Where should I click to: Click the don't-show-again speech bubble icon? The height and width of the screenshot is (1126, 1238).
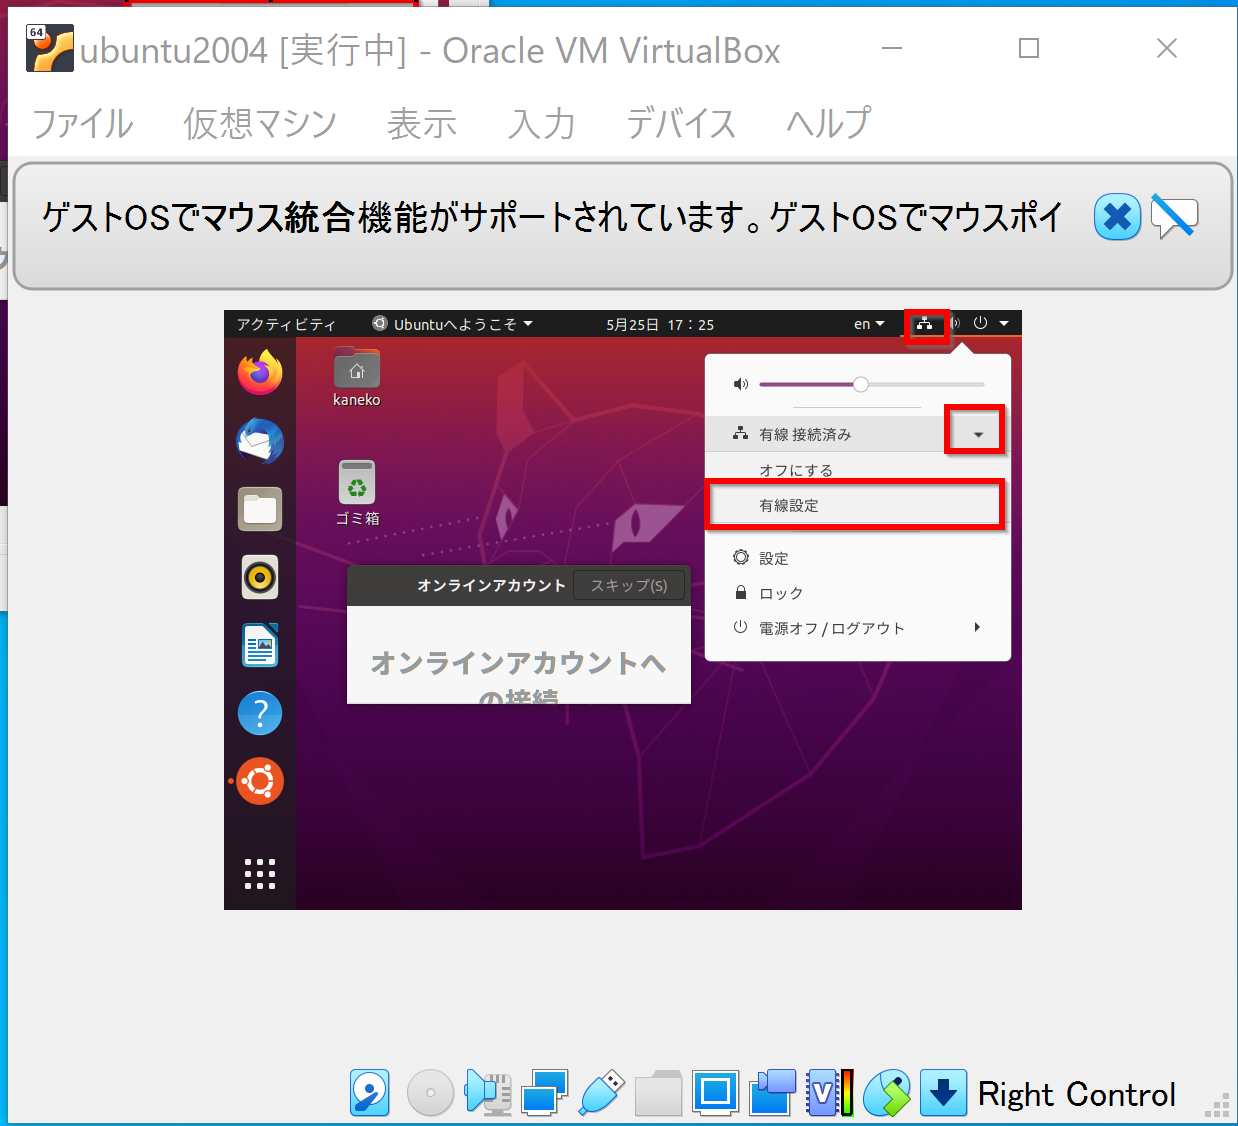1174,216
